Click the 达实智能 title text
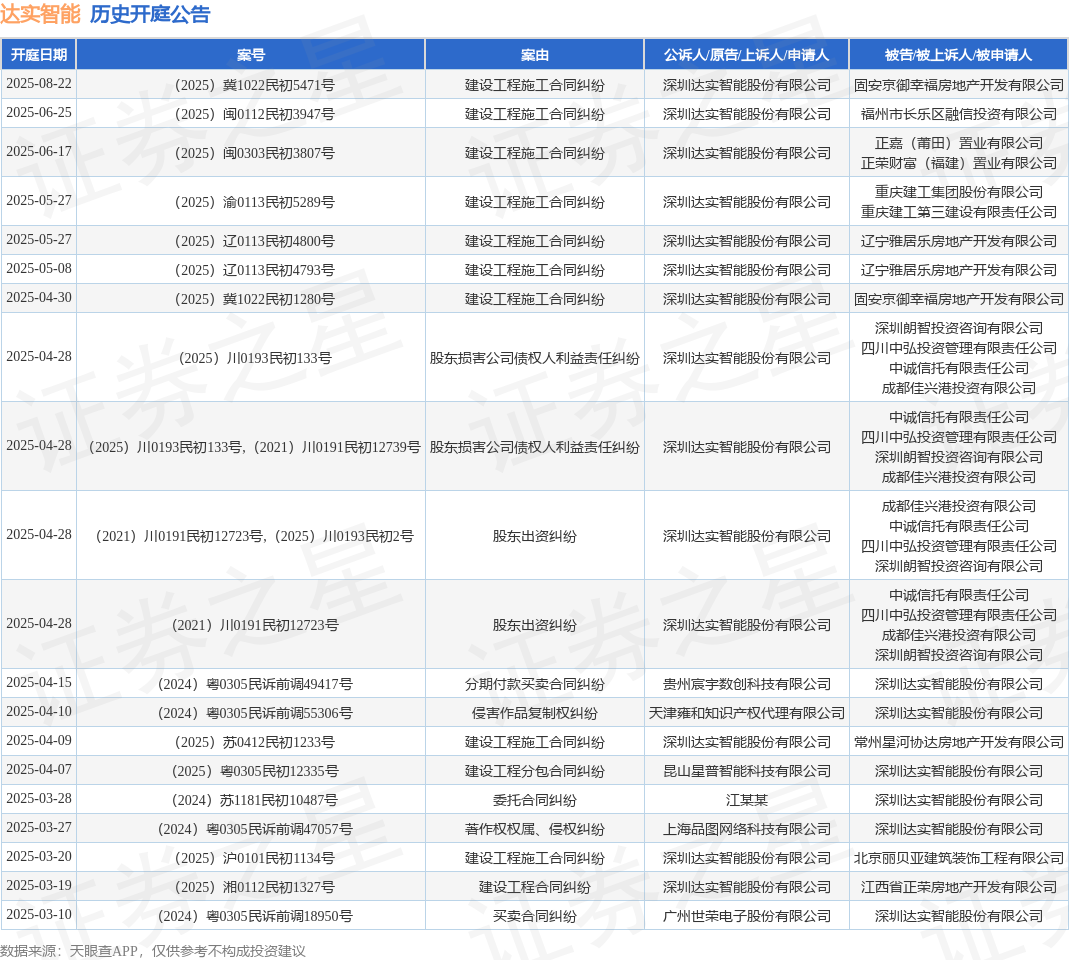Image resolution: width=1069 pixels, height=960 pixels. 40,14
